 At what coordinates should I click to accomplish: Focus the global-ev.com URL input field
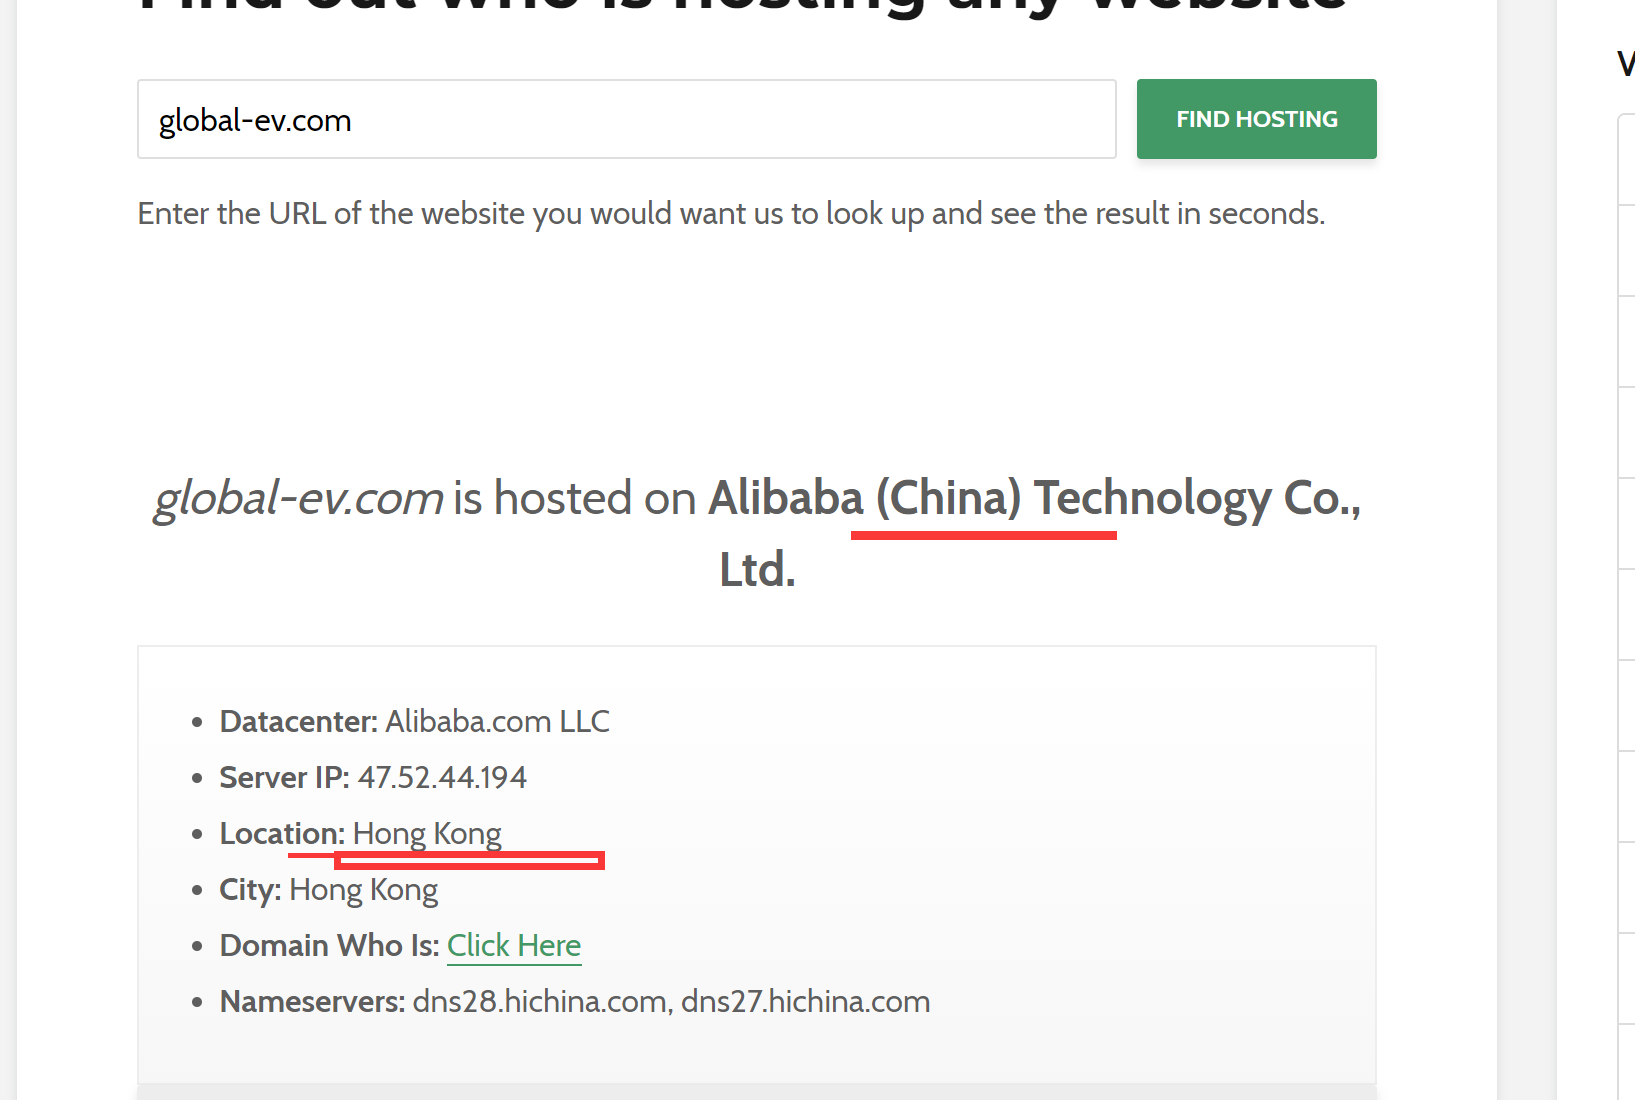coord(627,119)
